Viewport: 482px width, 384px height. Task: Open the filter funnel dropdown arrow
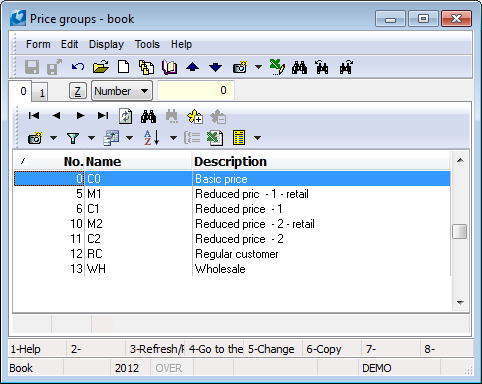click(91, 138)
